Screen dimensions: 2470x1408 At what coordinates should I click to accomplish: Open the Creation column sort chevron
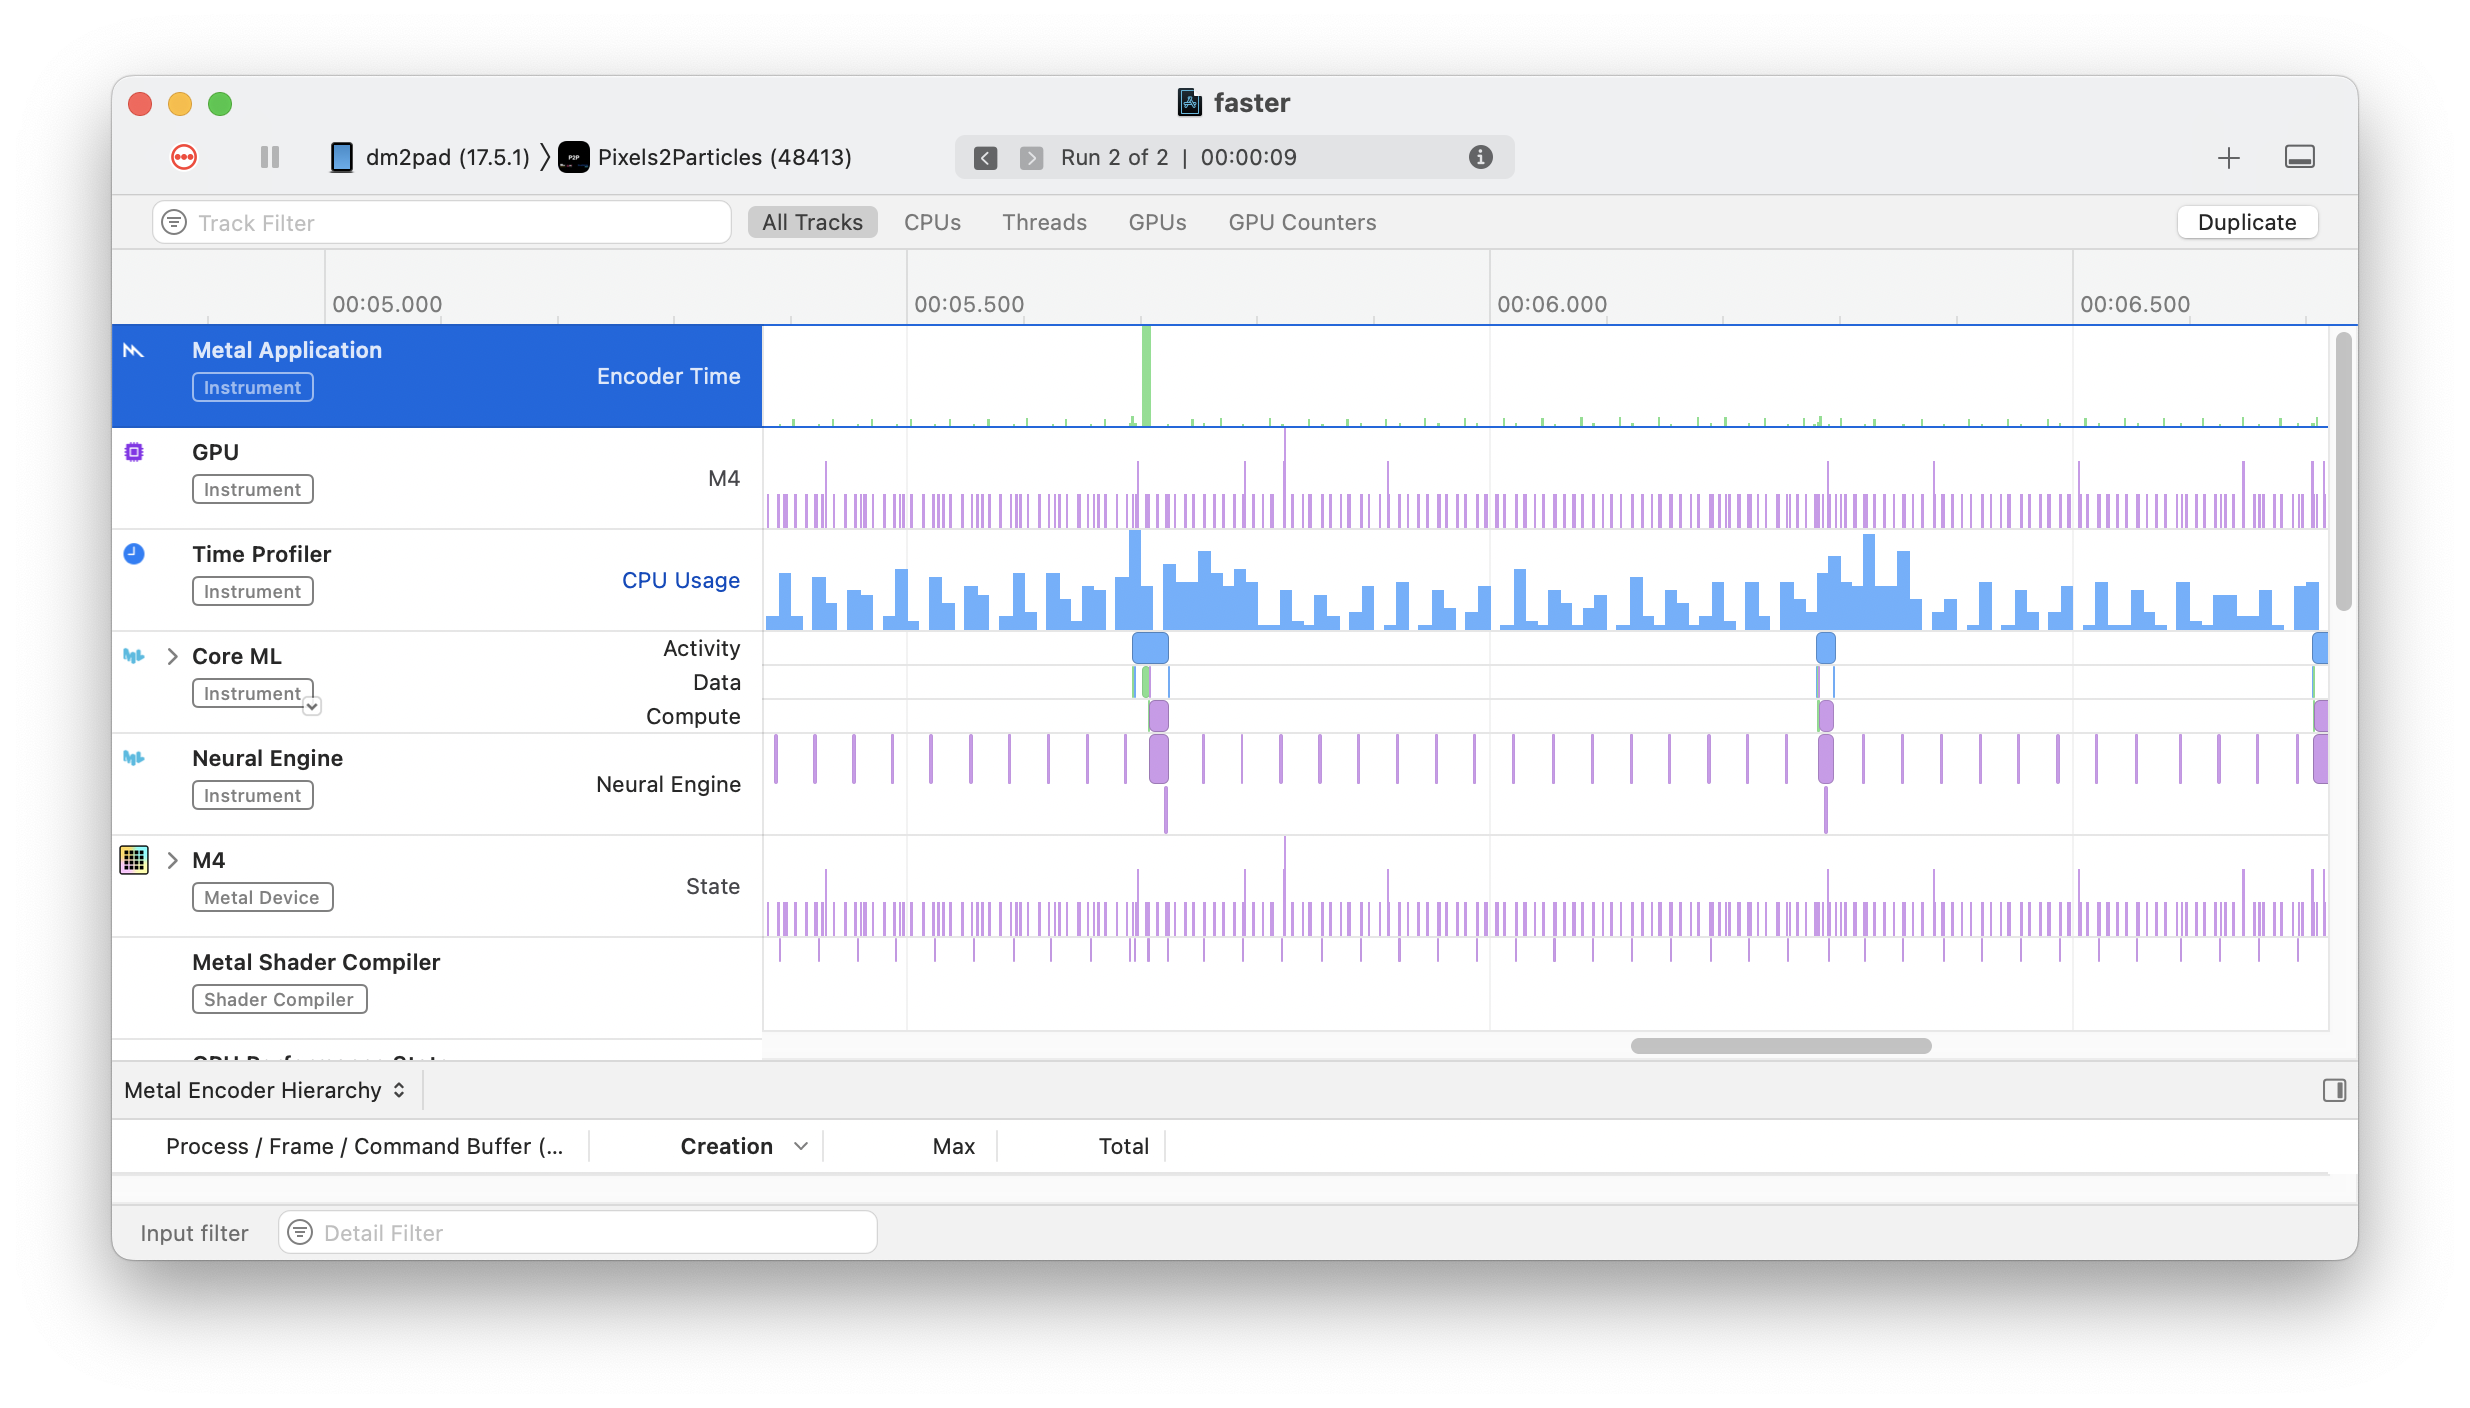coord(800,1146)
